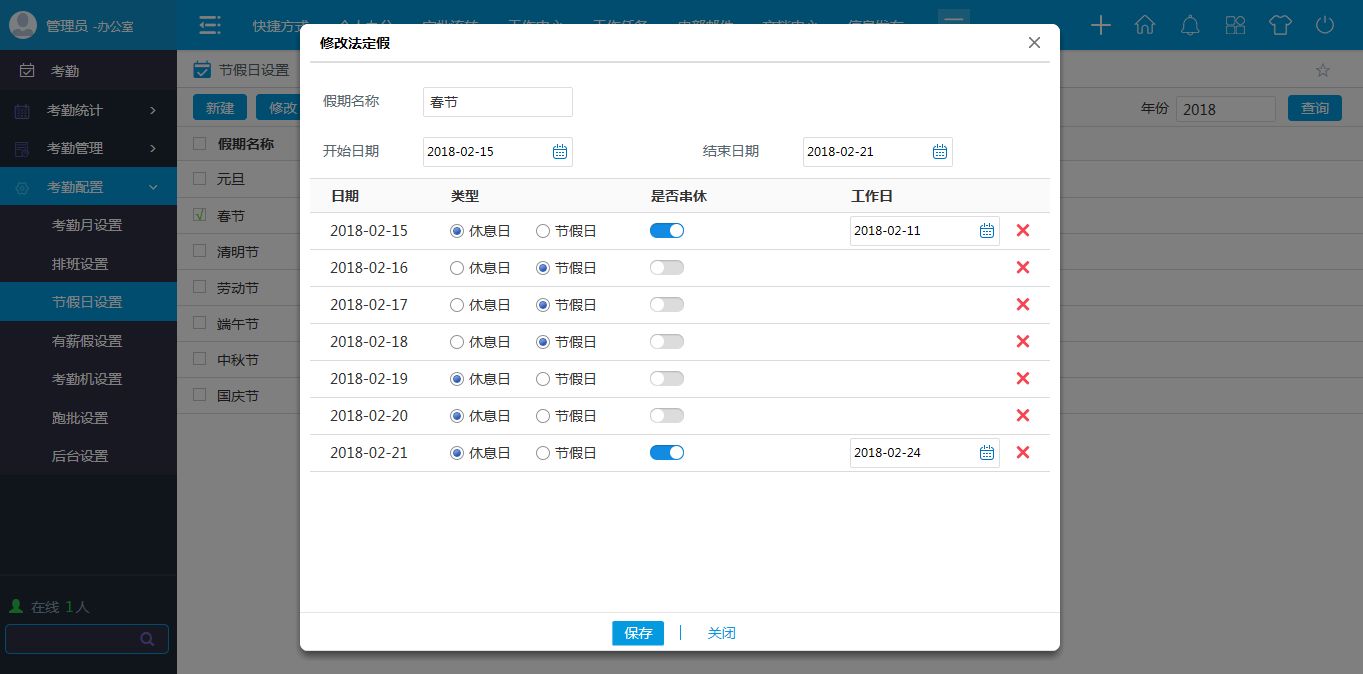This screenshot has height=674, width=1363.
Task: Select 休息日 radio for 2018-02-16
Action: tap(457, 268)
